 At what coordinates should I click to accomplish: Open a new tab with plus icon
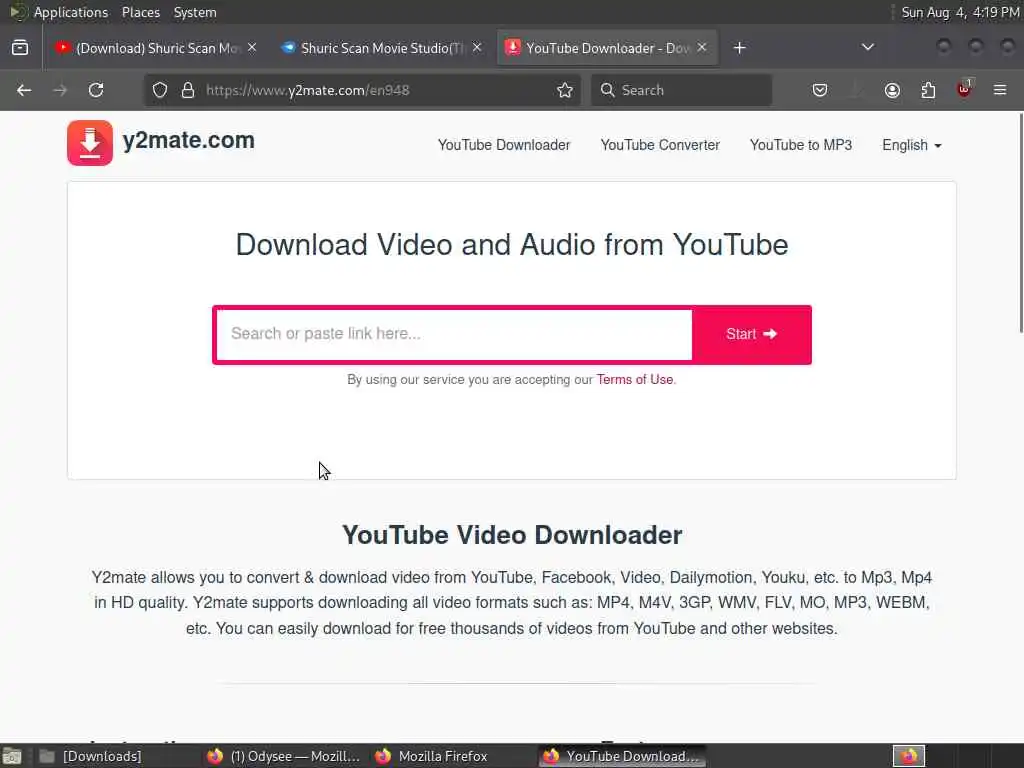[x=739, y=48]
